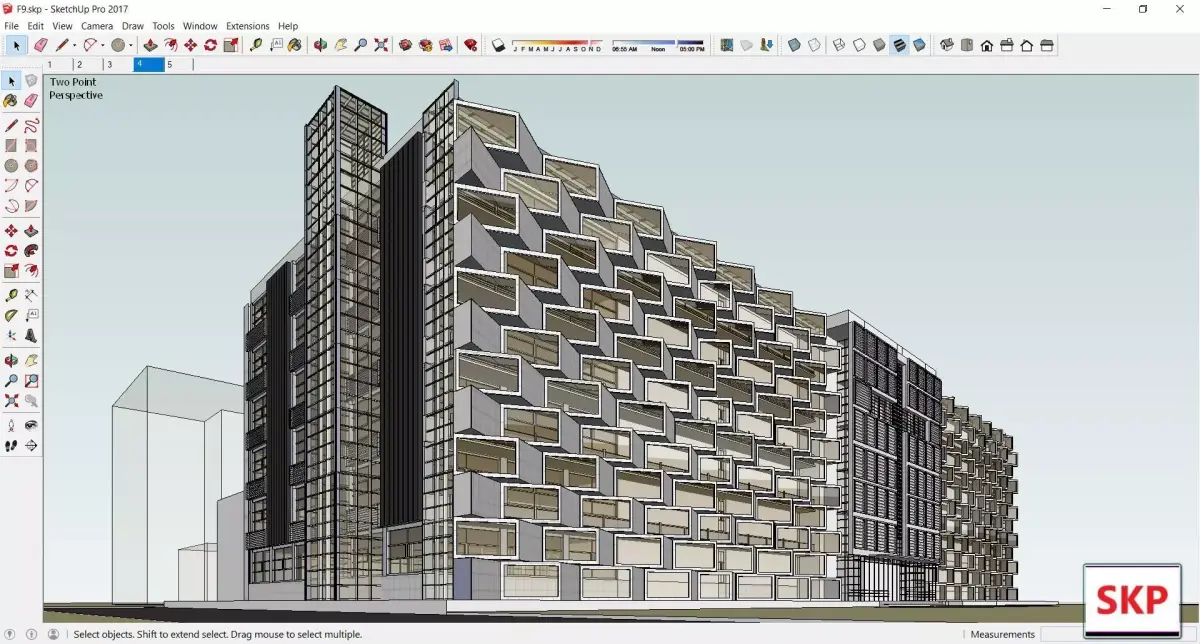Open the Tools menu
This screenshot has width=1200, height=644.
tap(163, 26)
